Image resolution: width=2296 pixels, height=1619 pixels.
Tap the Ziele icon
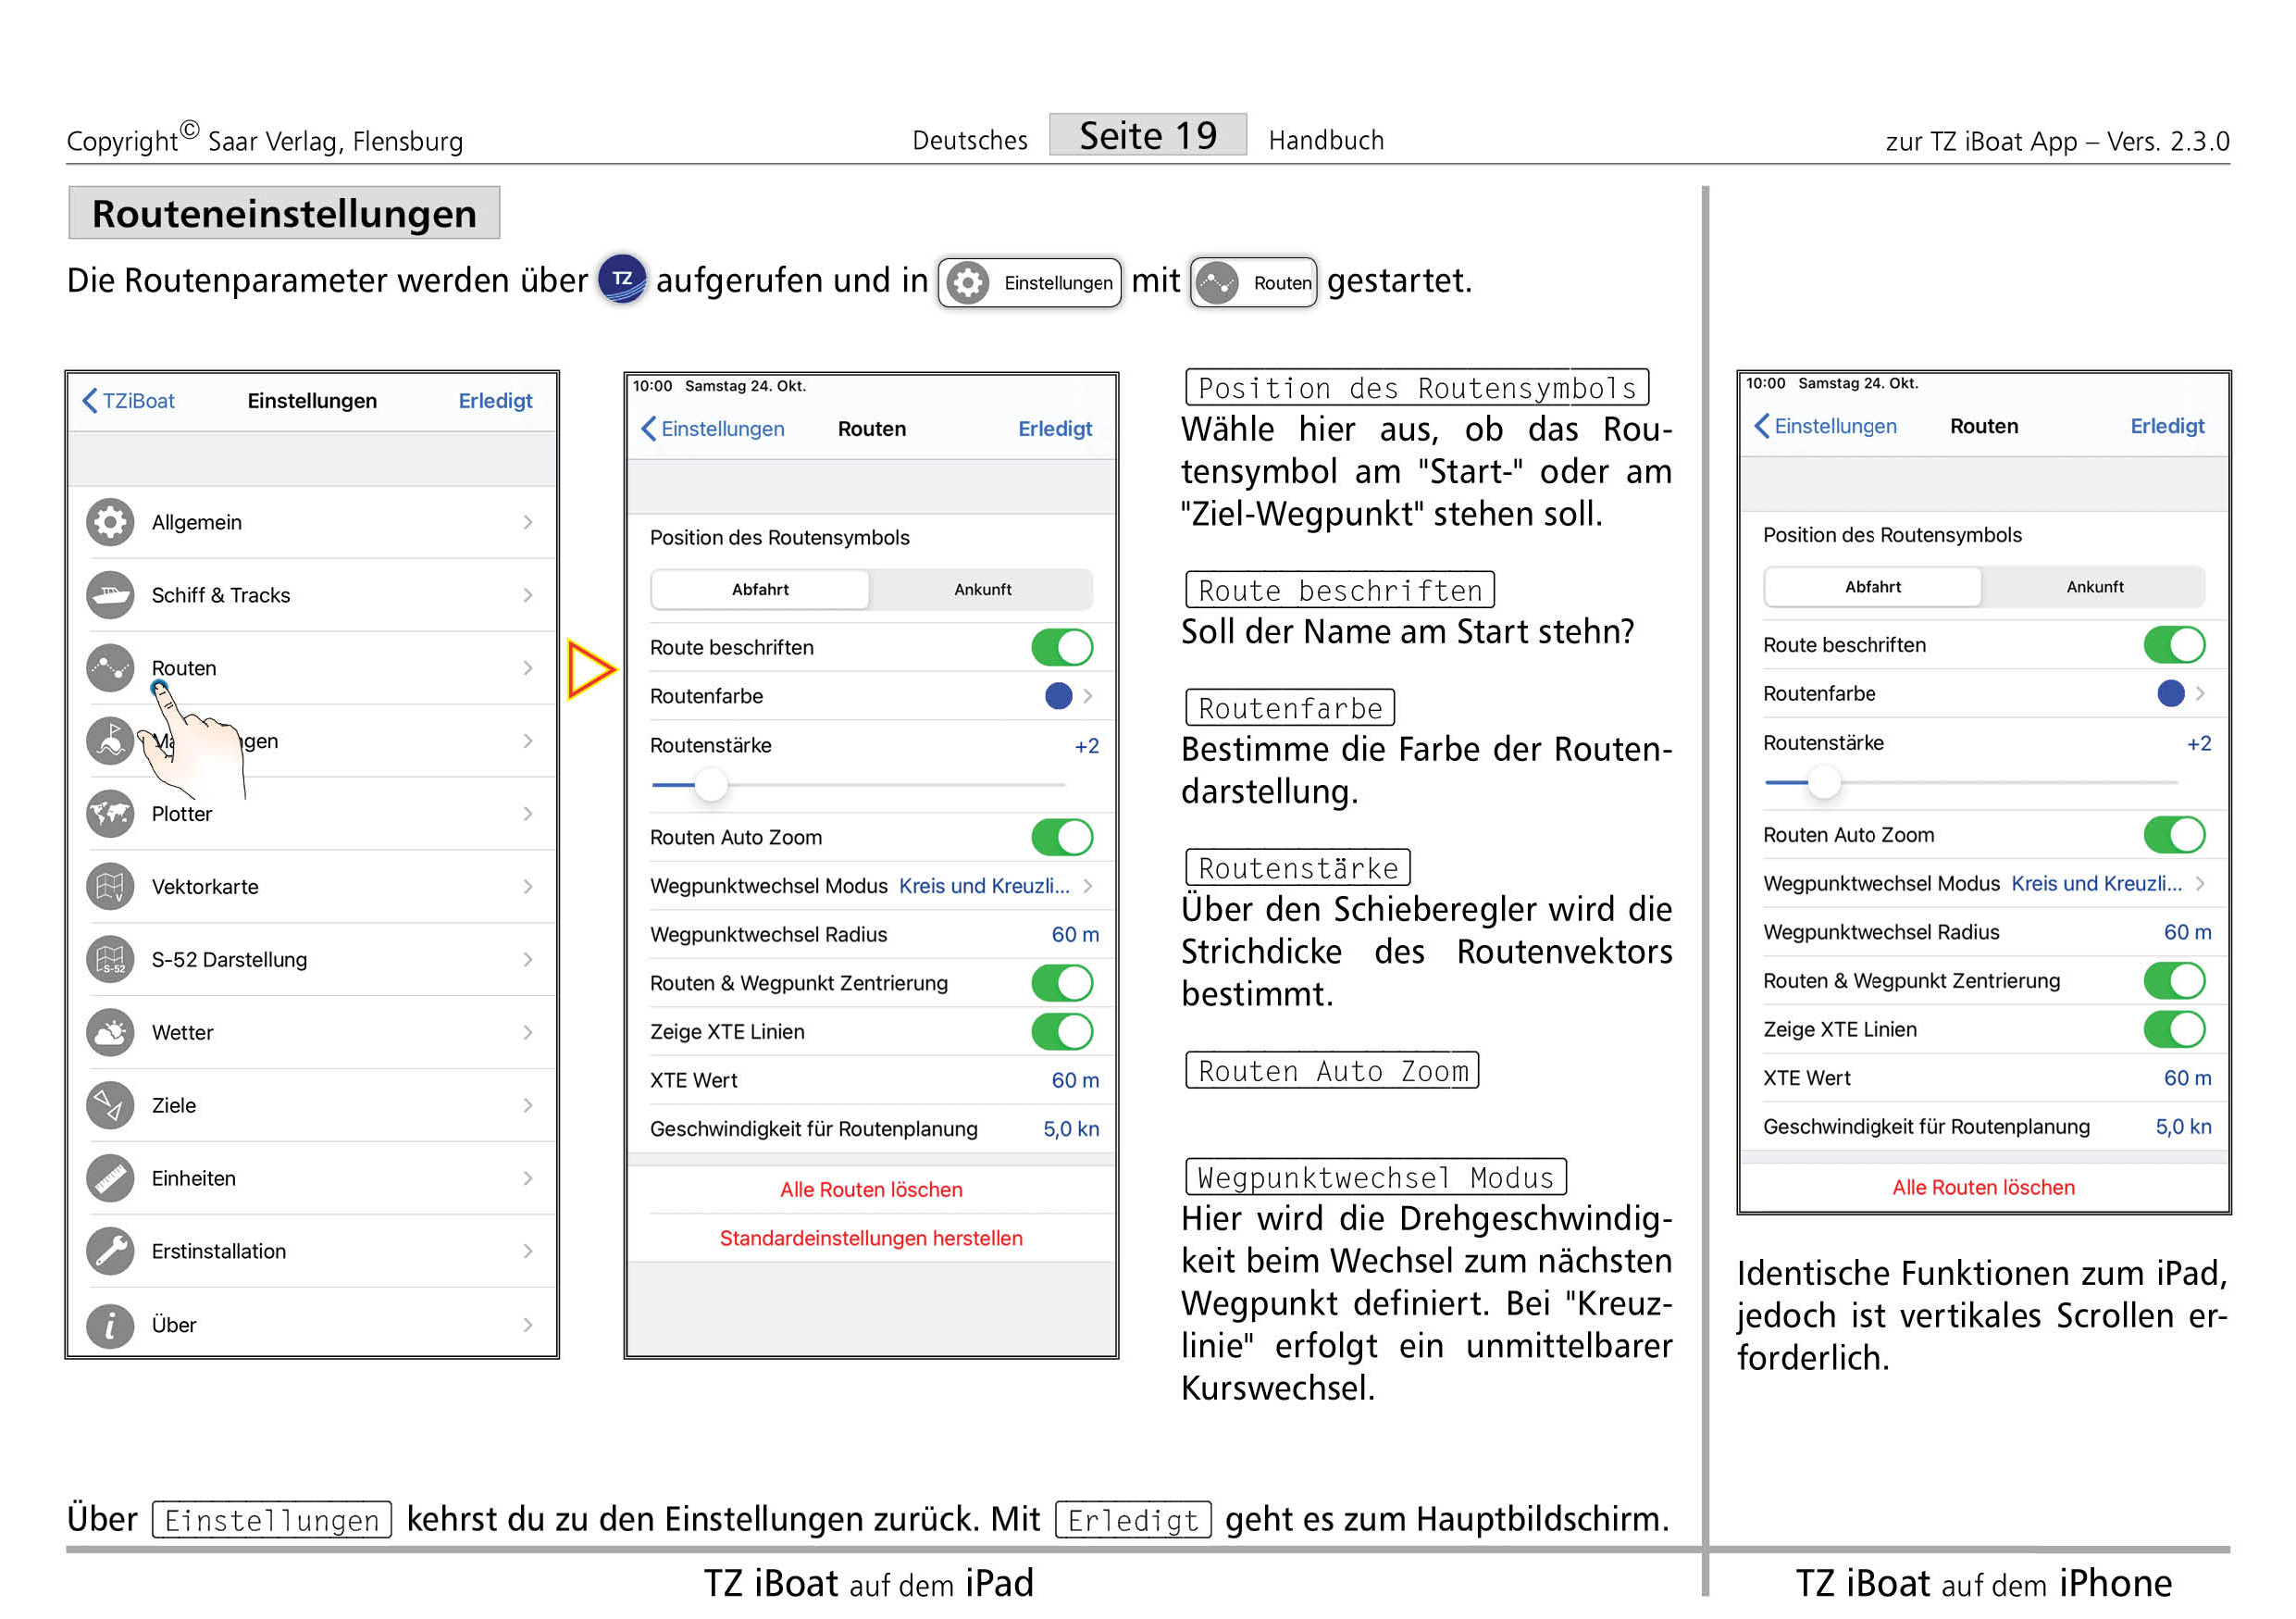[110, 1106]
